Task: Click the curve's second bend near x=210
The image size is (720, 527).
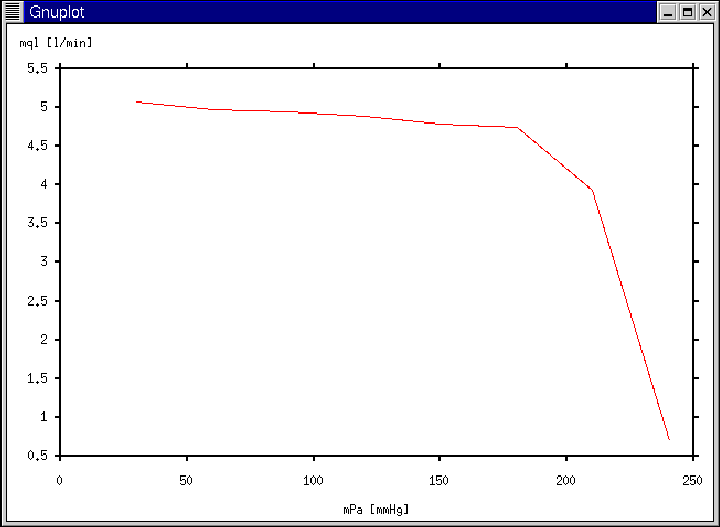Action: pyautogui.click(x=591, y=188)
